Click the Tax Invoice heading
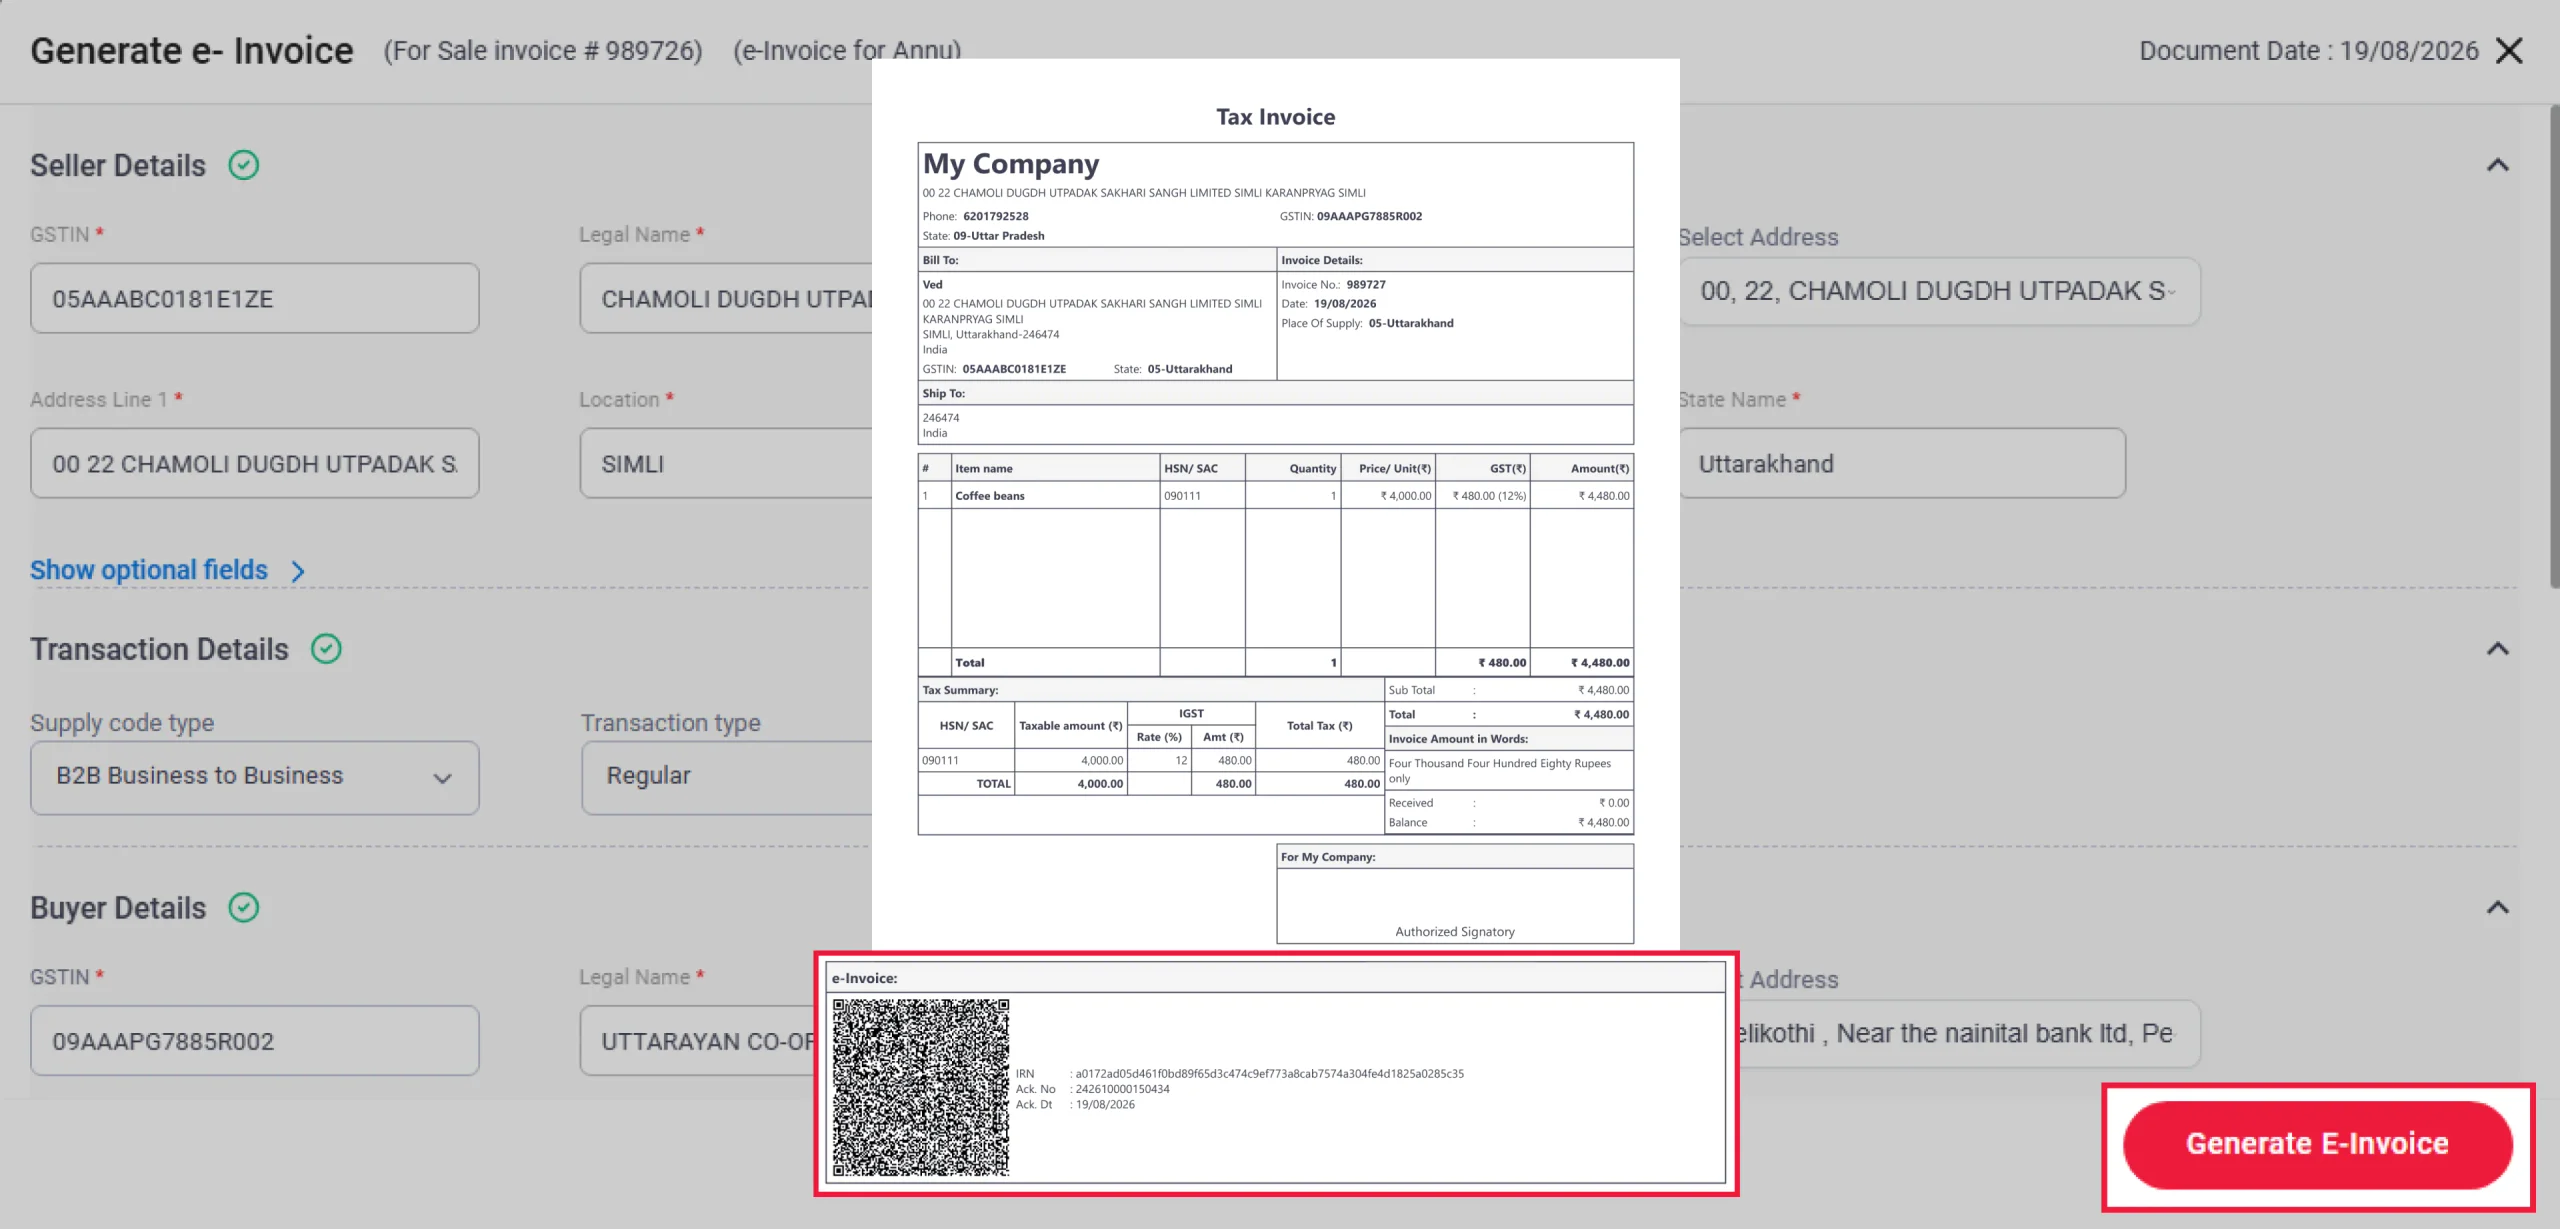2560x1229 pixels. [x=1275, y=117]
